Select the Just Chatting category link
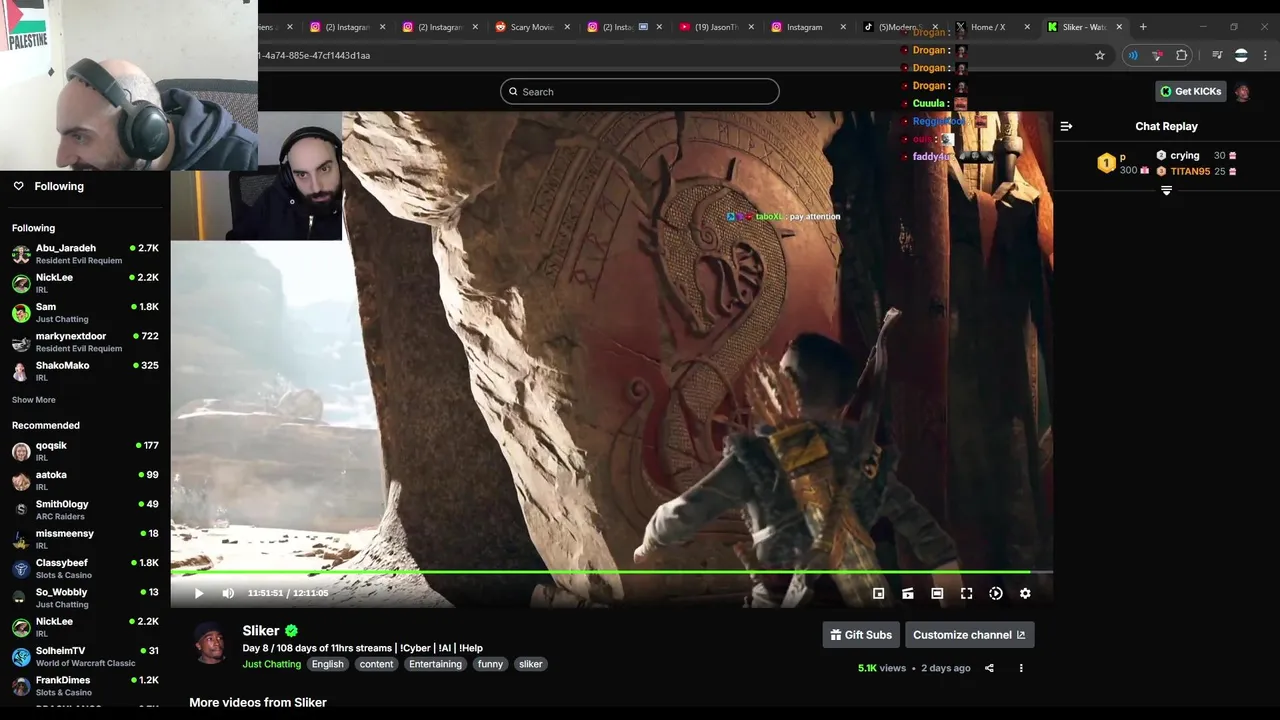This screenshot has height=720, width=1280. [271, 664]
